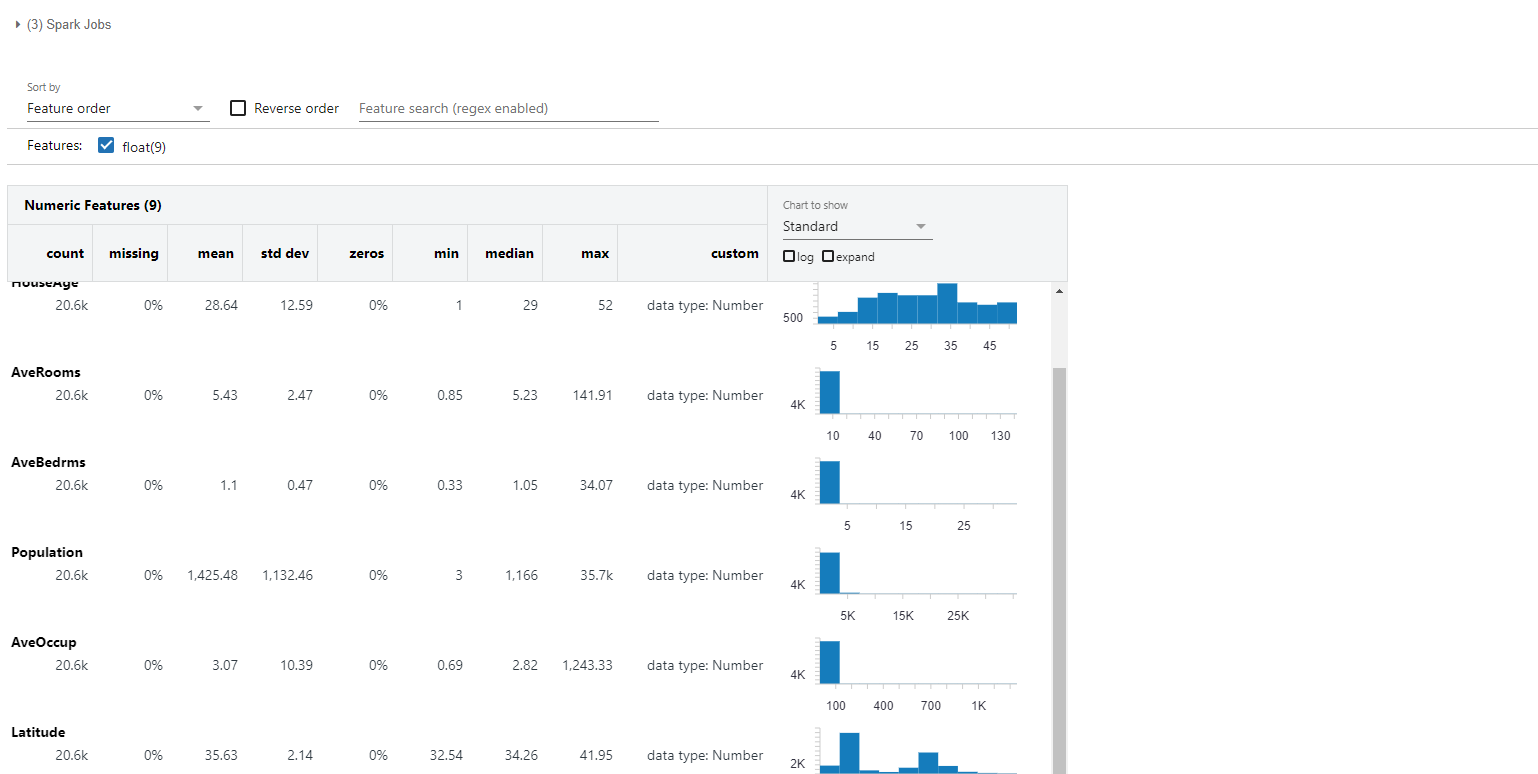Image resolution: width=1538 pixels, height=774 pixels.
Task: Select the AveRooms feature name
Action: coord(46,372)
